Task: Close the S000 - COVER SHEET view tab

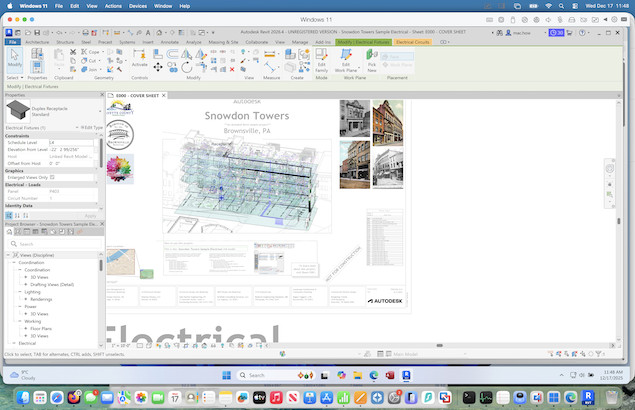Action: [162, 95]
